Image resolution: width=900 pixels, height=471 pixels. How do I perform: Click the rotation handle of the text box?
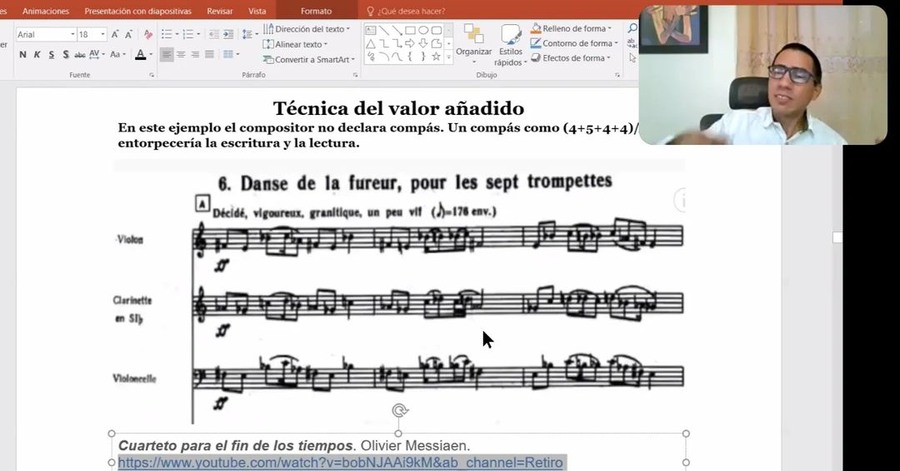[x=399, y=410]
